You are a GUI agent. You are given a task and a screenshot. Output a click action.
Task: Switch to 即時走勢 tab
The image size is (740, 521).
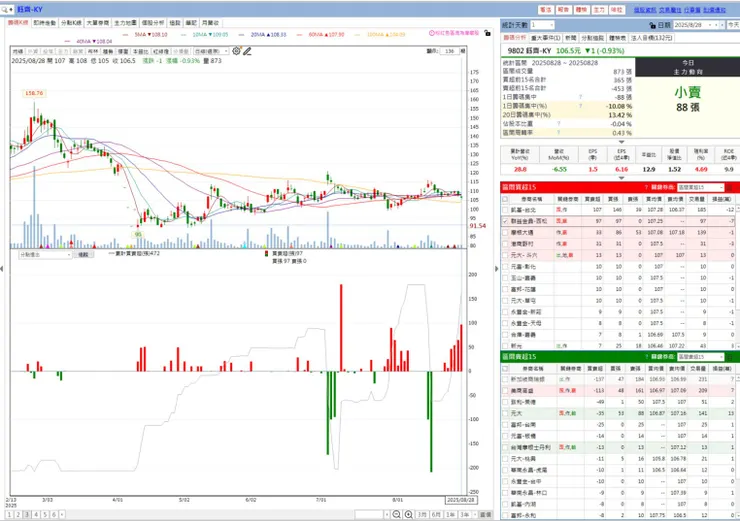point(45,23)
